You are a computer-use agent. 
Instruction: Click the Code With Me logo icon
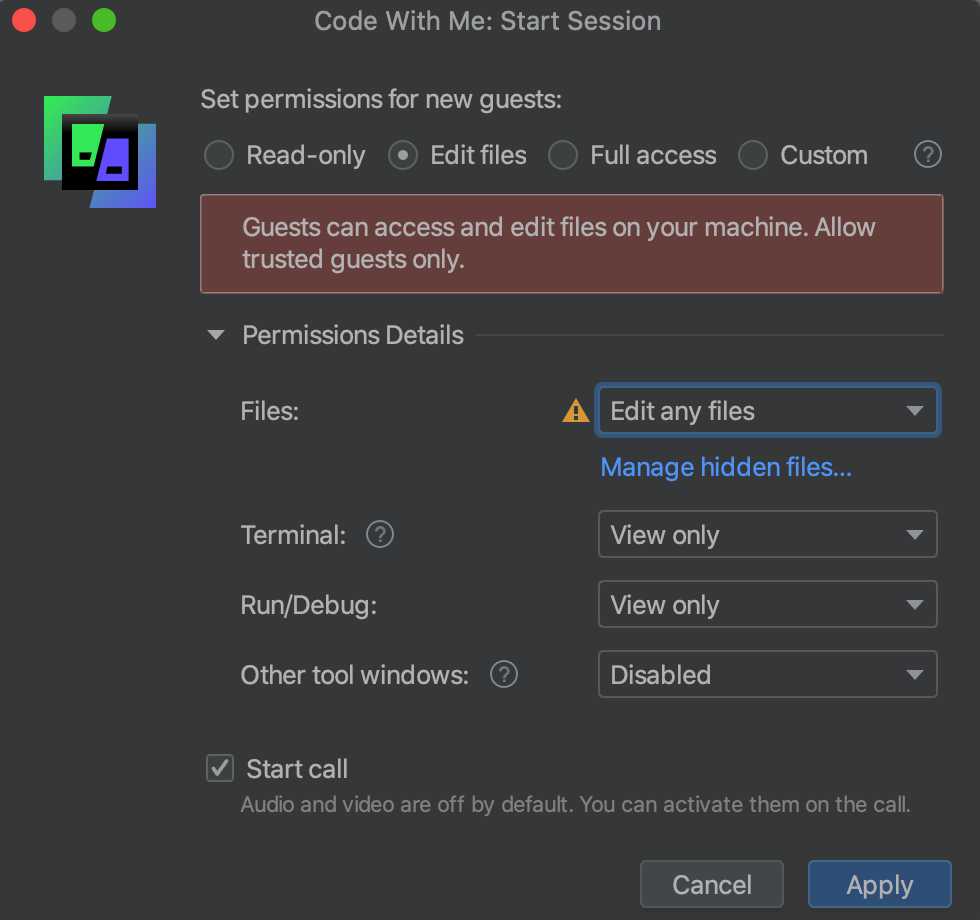coord(100,152)
